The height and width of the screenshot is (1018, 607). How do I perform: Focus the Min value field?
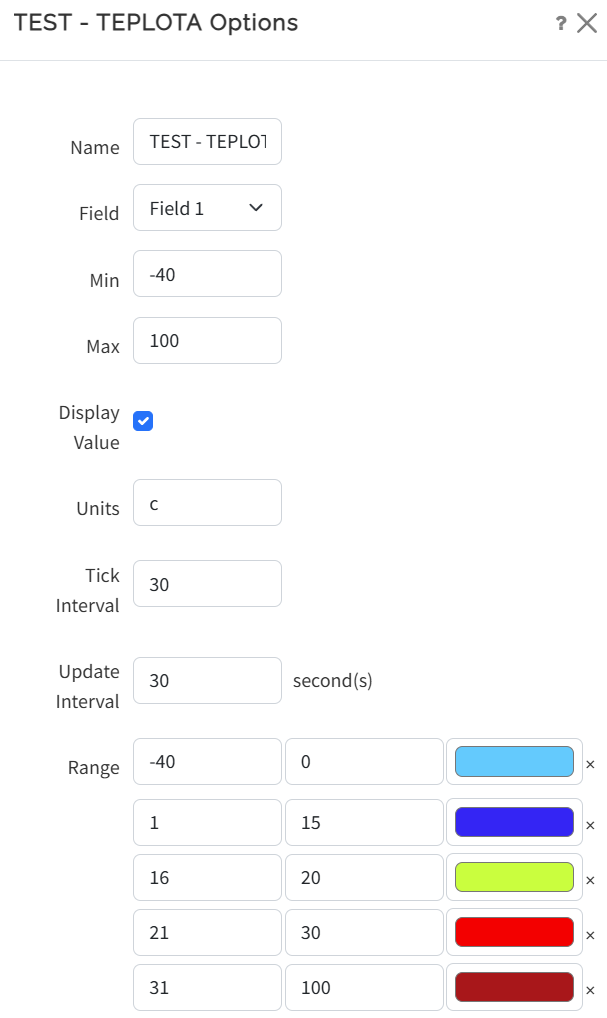pyautogui.click(x=207, y=274)
